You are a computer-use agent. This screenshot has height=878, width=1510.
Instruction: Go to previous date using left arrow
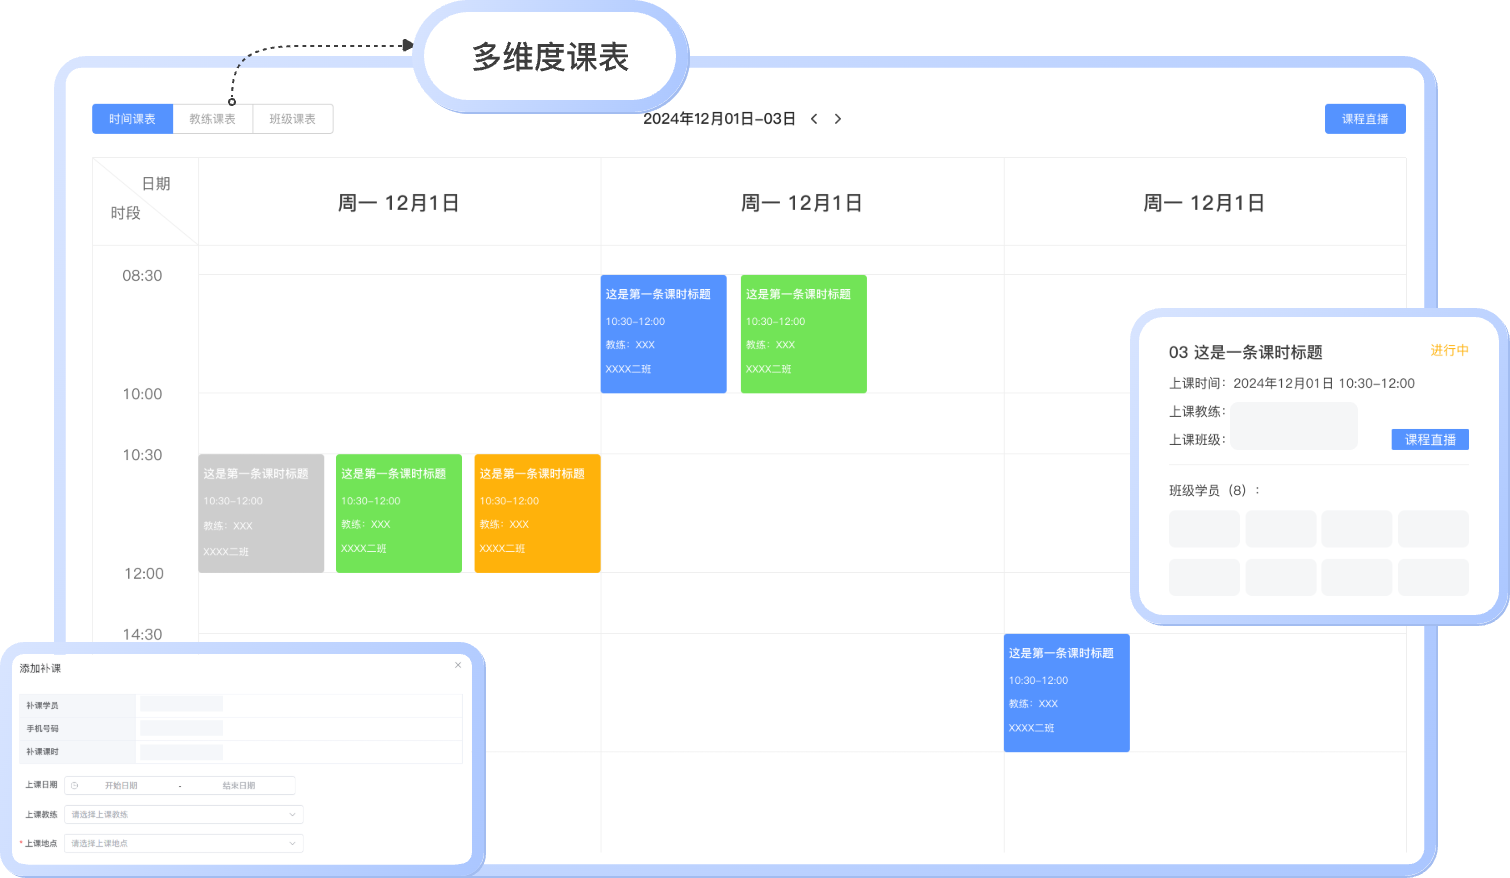[x=815, y=118]
